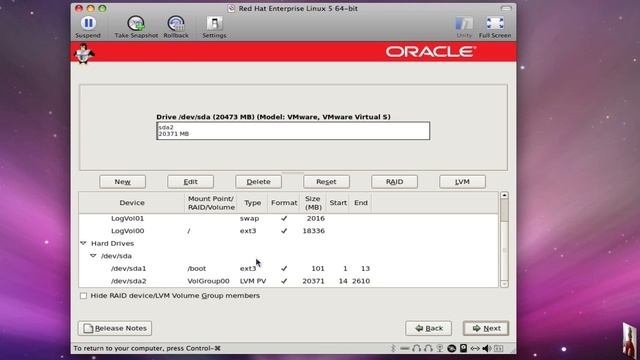Click the partition list scroll-up arrow
Viewport: 640px width, 360px height.
pyautogui.click(x=504, y=196)
